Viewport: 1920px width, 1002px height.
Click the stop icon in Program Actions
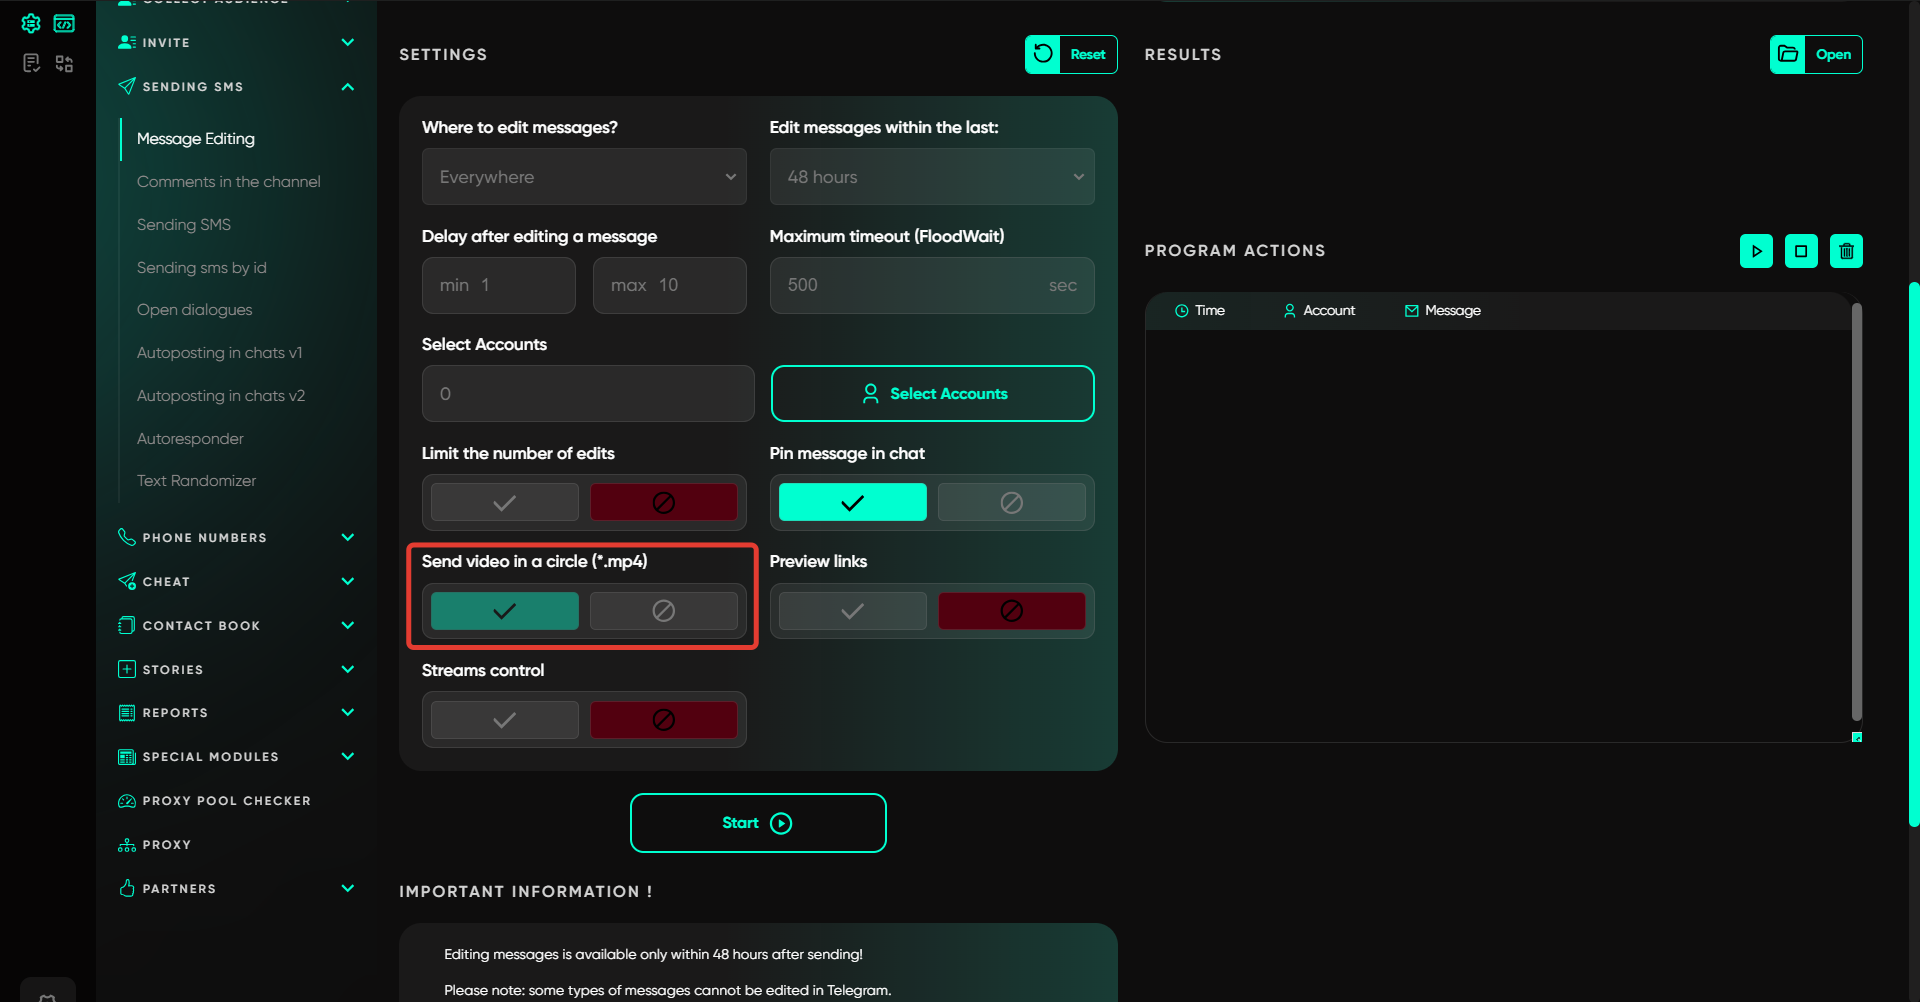[x=1801, y=251]
